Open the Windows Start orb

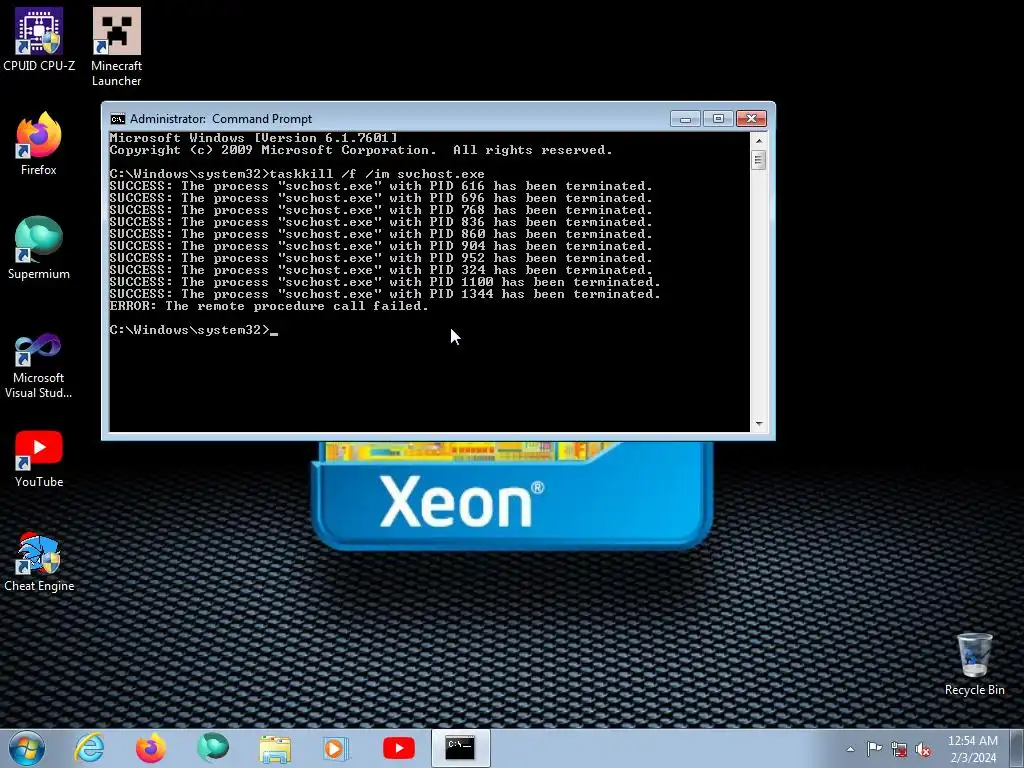pyautogui.click(x=27, y=748)
